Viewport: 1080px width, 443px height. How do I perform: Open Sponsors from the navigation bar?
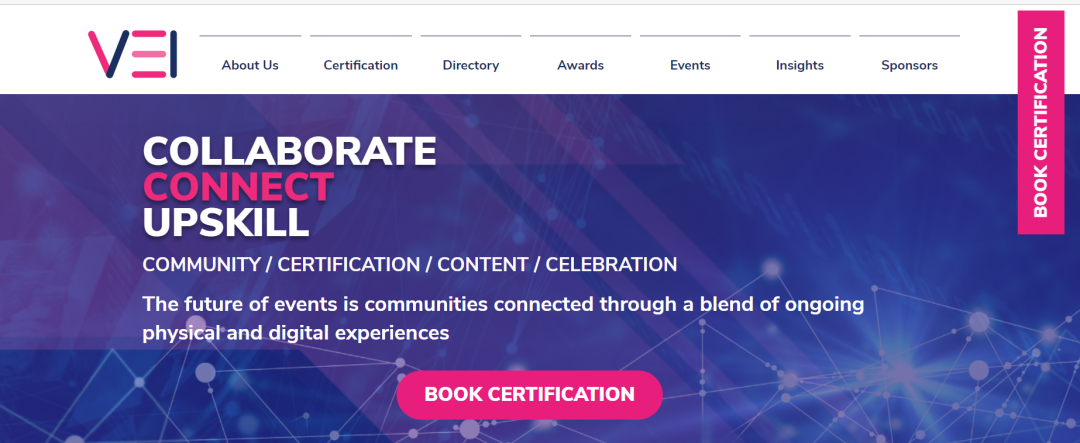pos(909,65)
